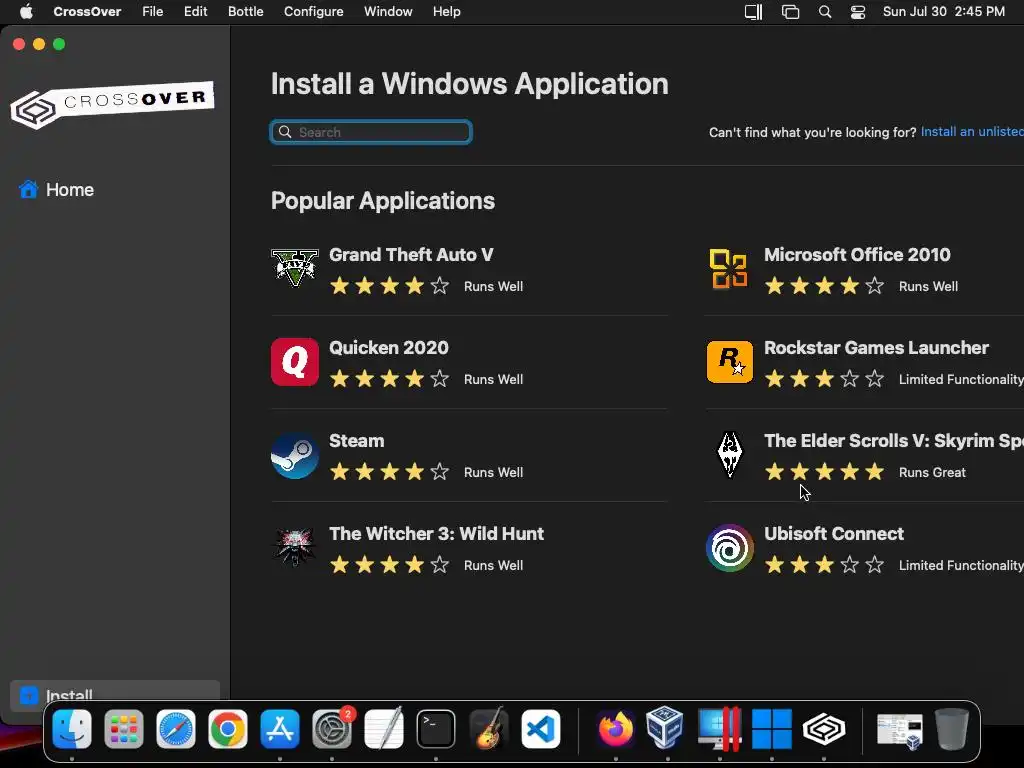Click the menu bar date and time
This screenshot has width=1024, height=768.
pyautogui.click(x=944, y=12)
